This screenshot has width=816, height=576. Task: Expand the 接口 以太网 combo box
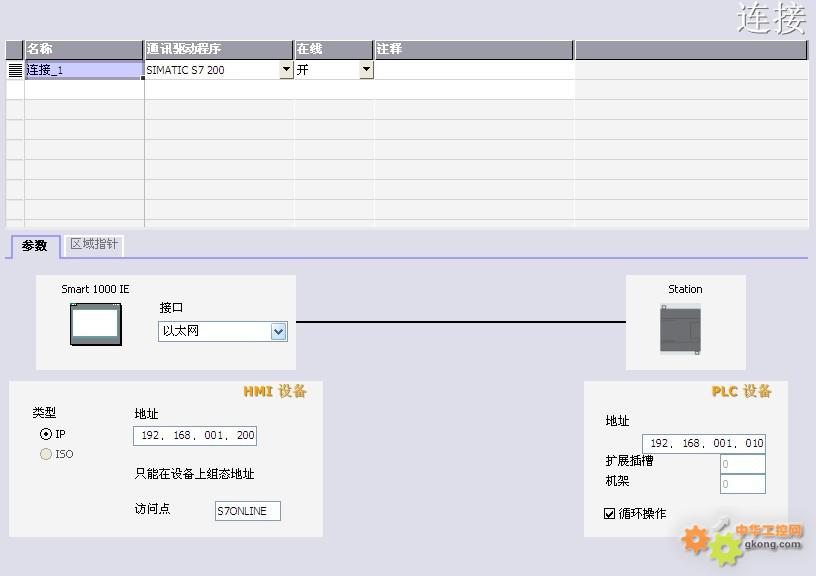pyautogui.click(x=223, y=331)
